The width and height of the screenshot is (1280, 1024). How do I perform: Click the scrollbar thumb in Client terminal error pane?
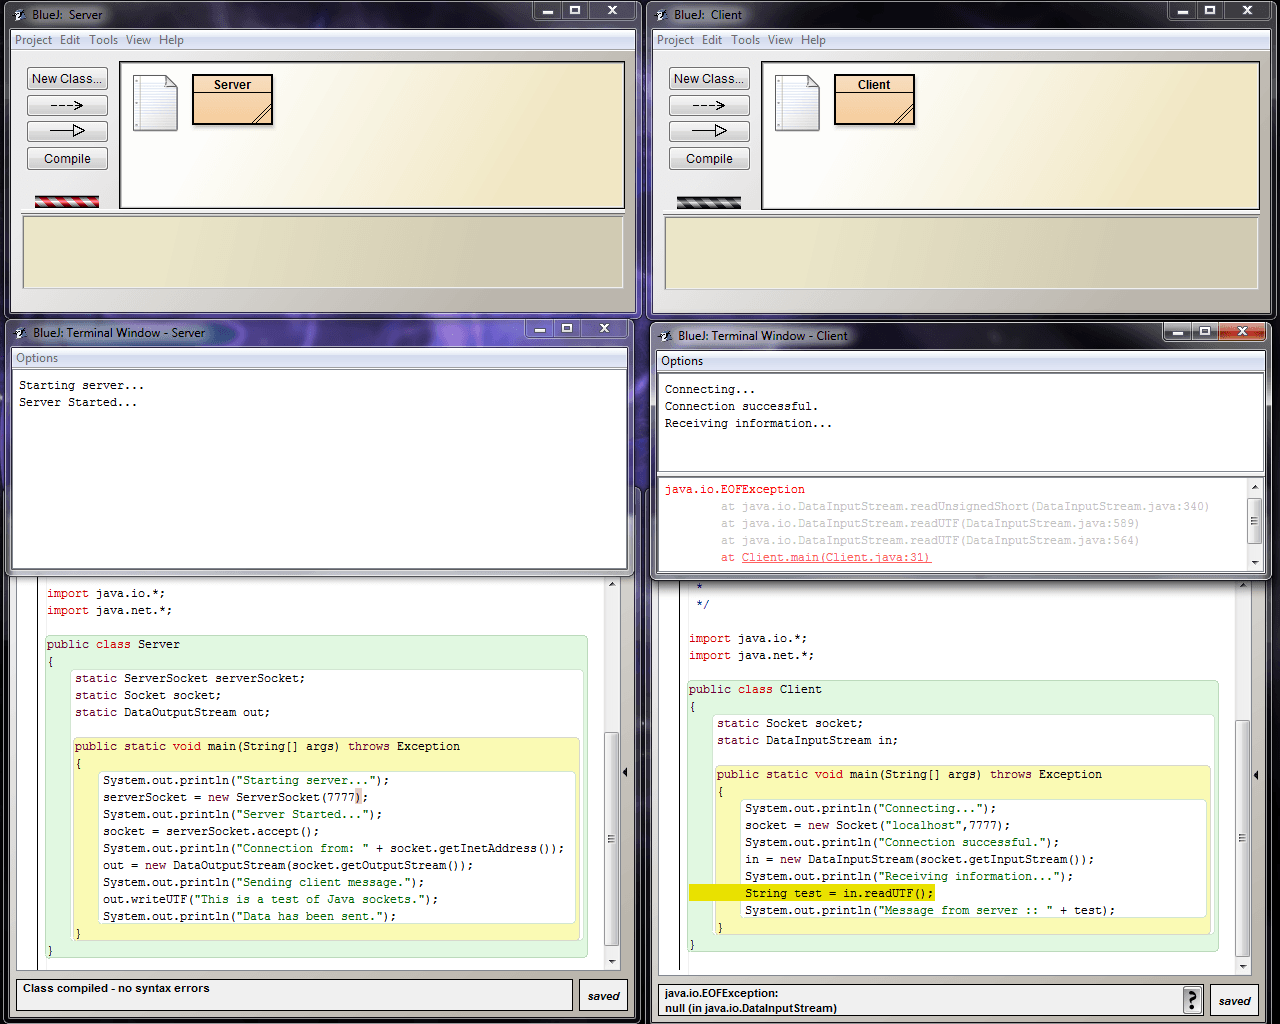click(x=1255, y=520)
